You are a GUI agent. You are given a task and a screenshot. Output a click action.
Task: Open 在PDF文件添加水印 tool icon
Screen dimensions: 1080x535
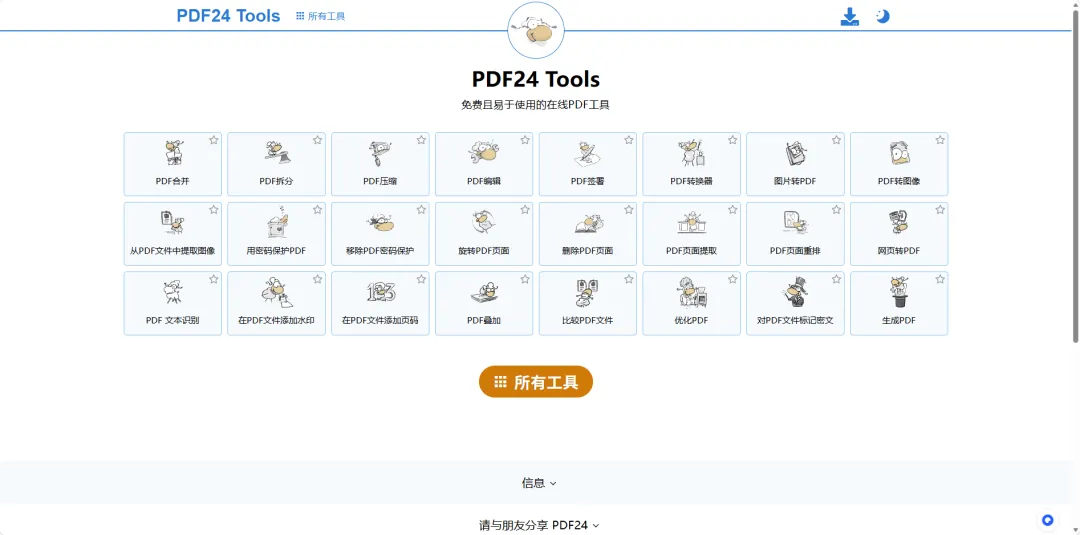[x=276, y=292]
